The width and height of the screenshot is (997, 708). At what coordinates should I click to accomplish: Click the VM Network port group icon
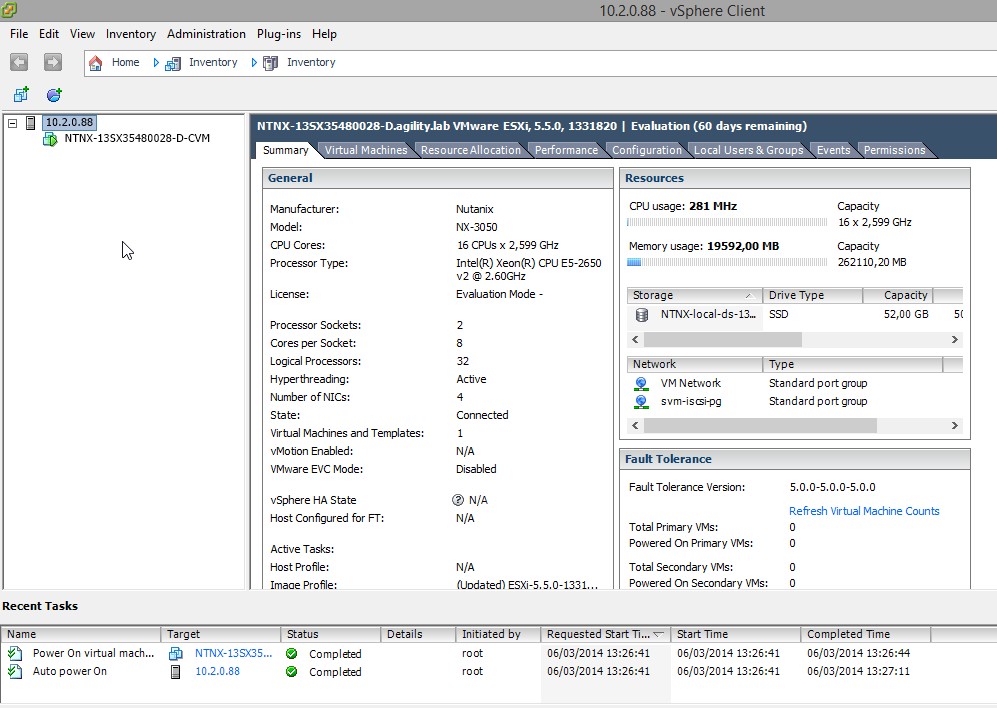(641, 383)
